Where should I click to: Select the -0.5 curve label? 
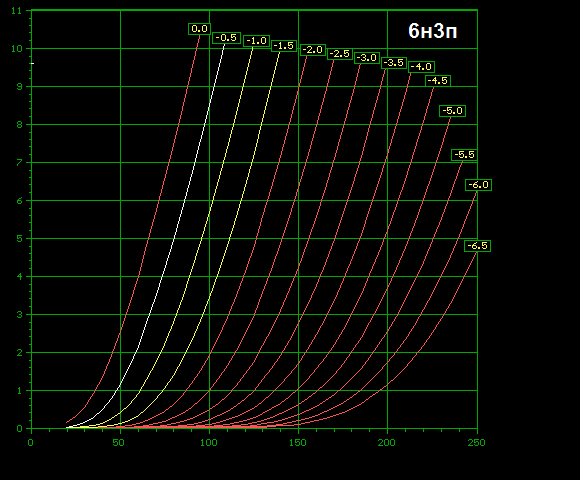coord(226,38)
